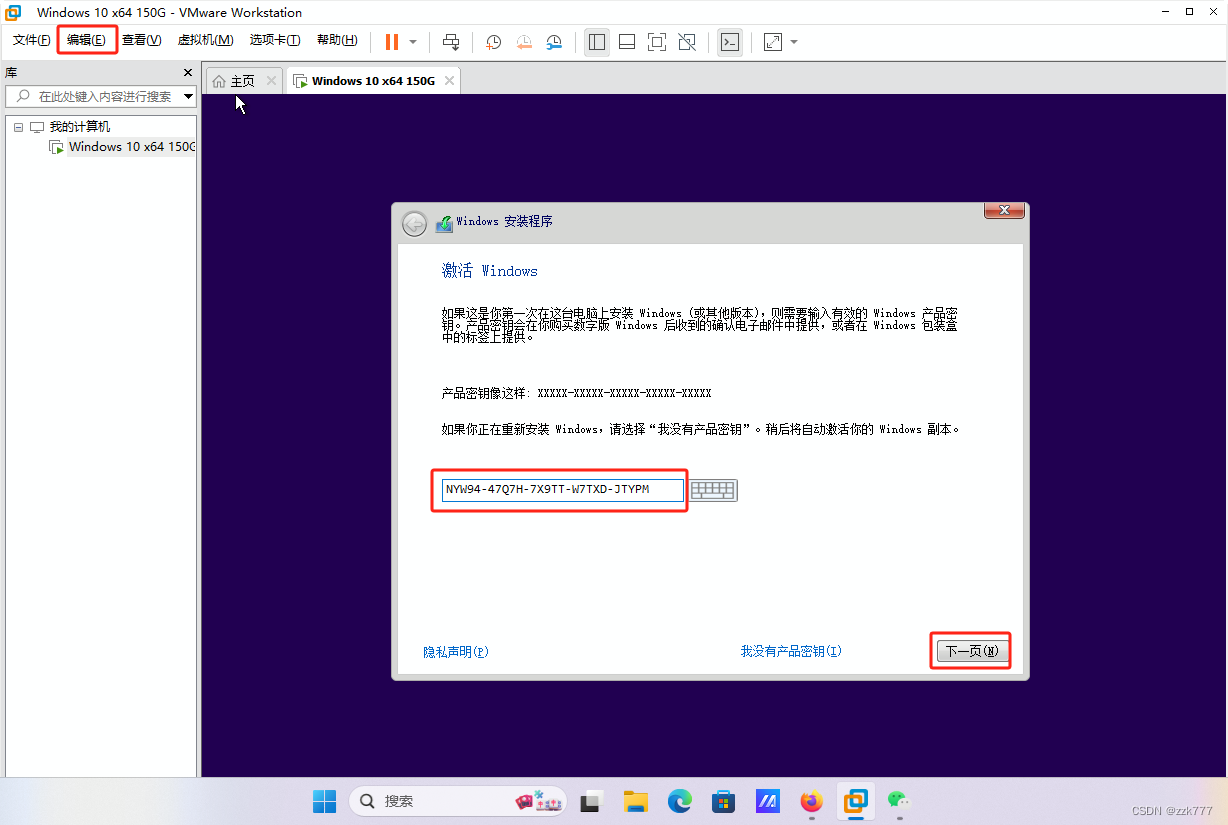1228x825 pixels.
Task: Open the 查看(V) menu
Action: coord(142,40)
